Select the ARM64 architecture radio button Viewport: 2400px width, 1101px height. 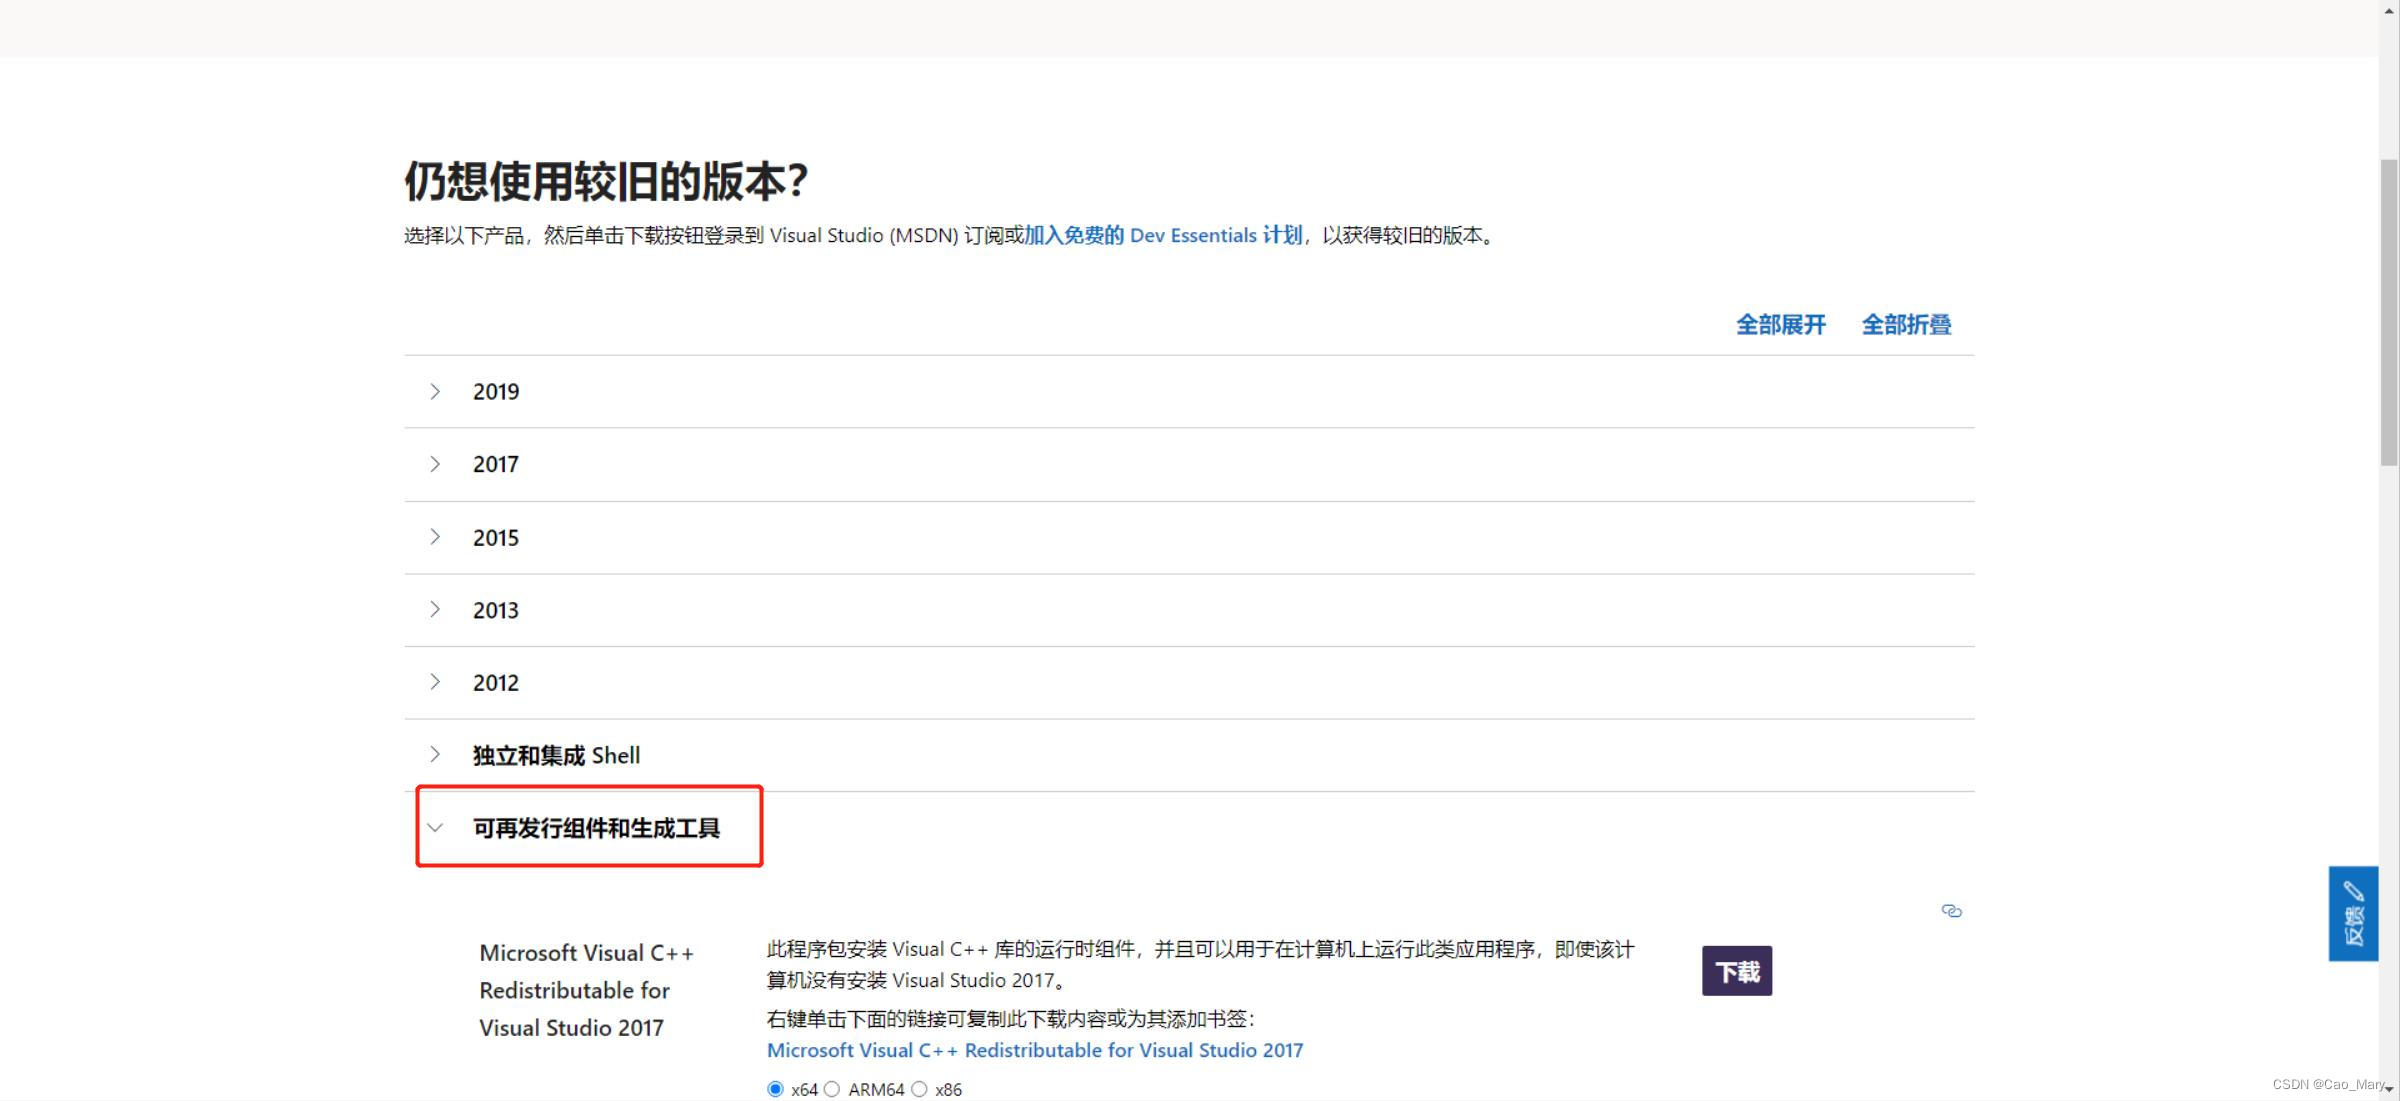tap(832, 1089)
